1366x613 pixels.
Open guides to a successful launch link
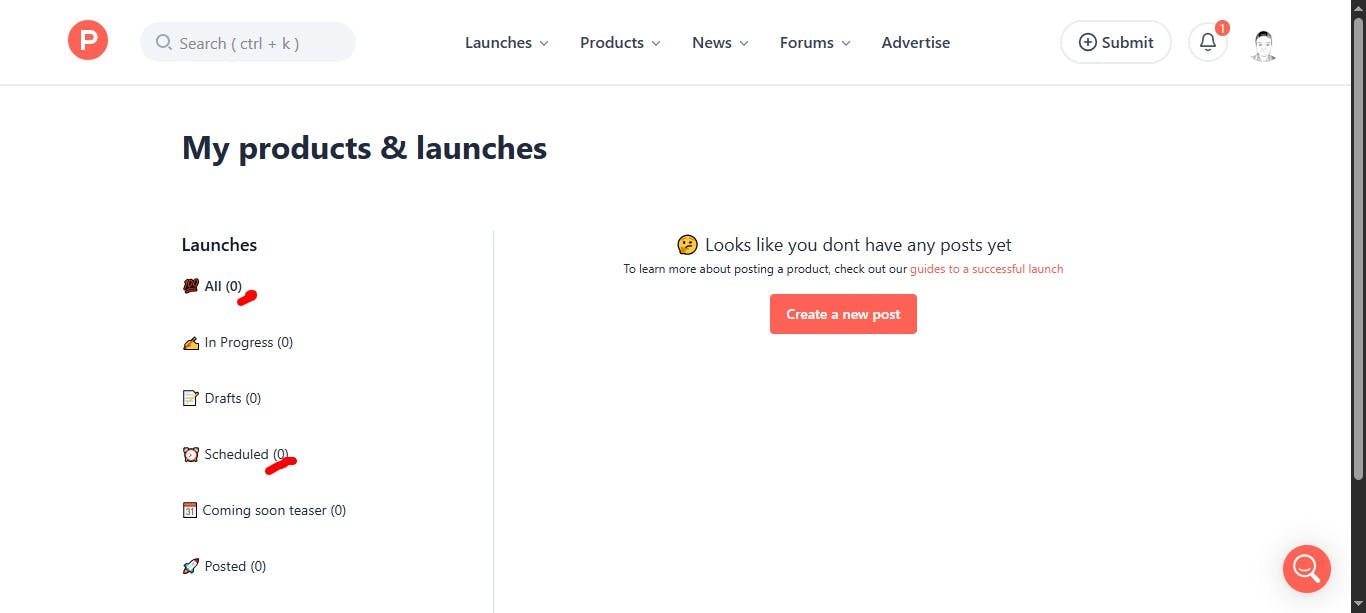(x=986, y=269)
